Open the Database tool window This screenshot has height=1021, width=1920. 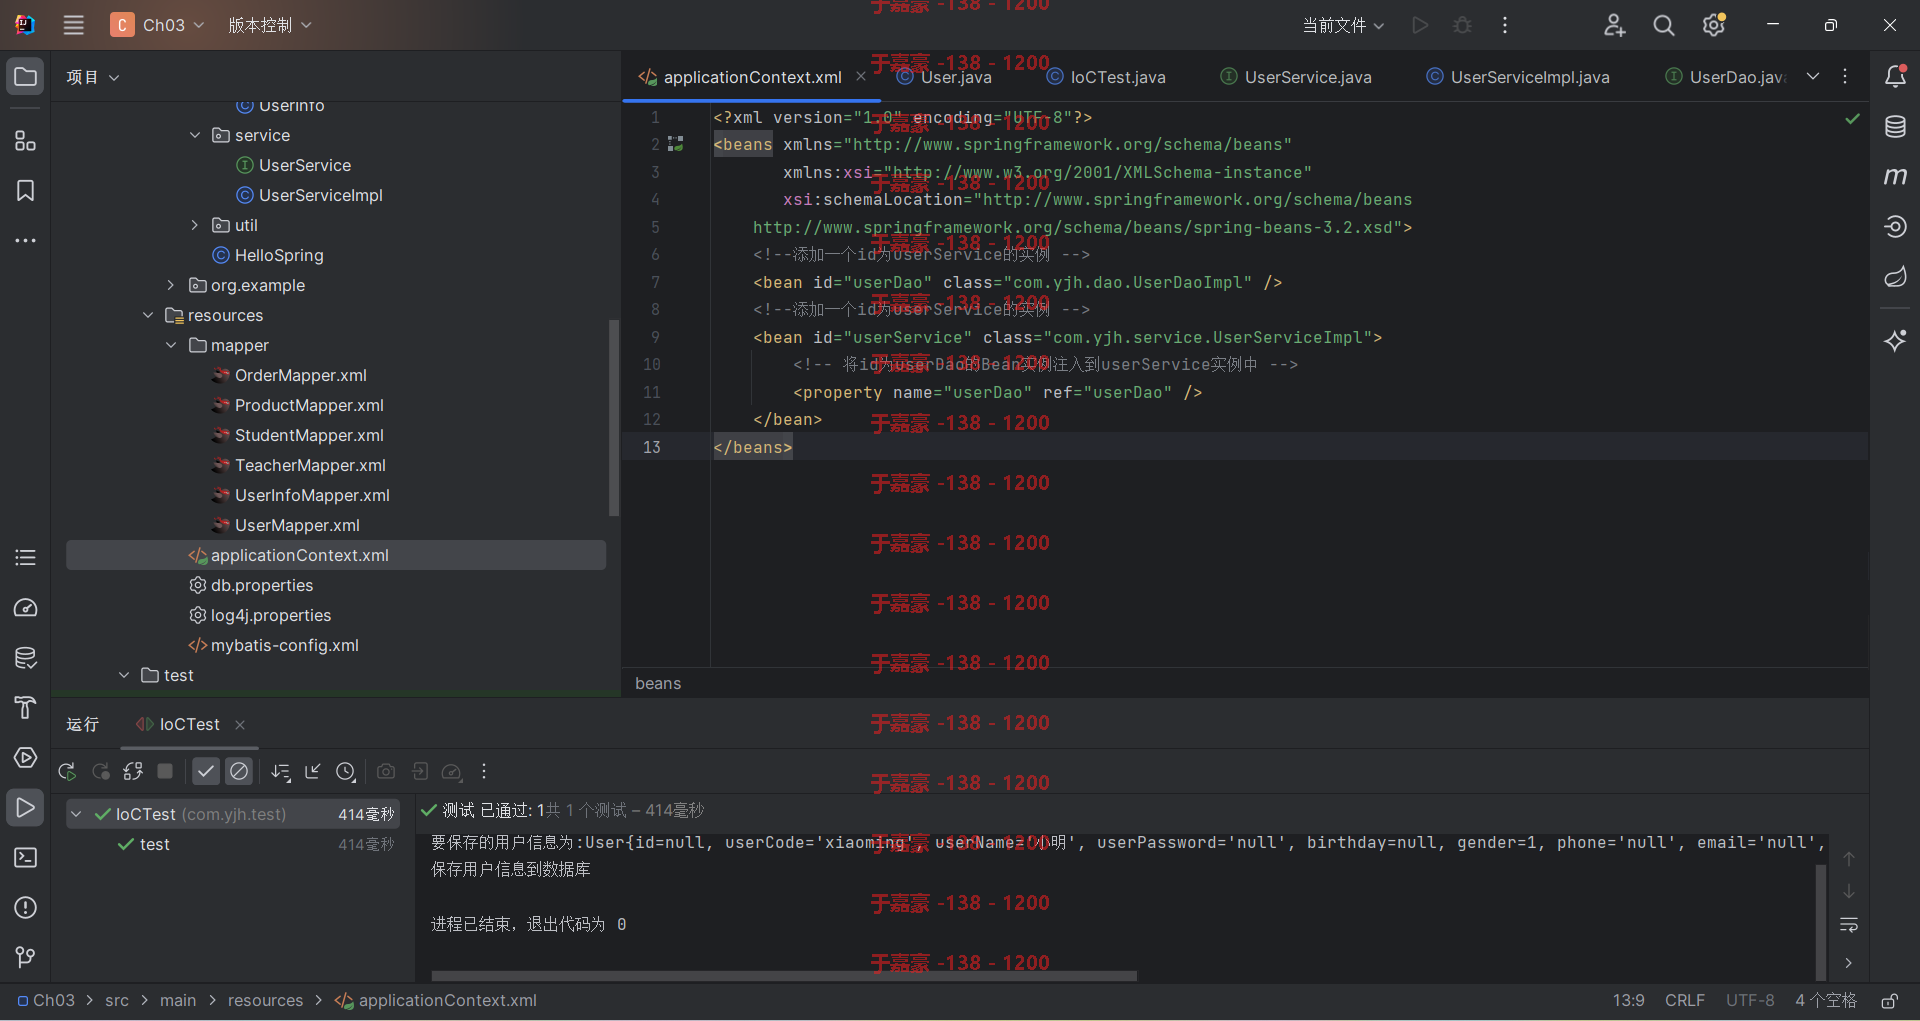pyautogui.click(x=1895, y=126)
